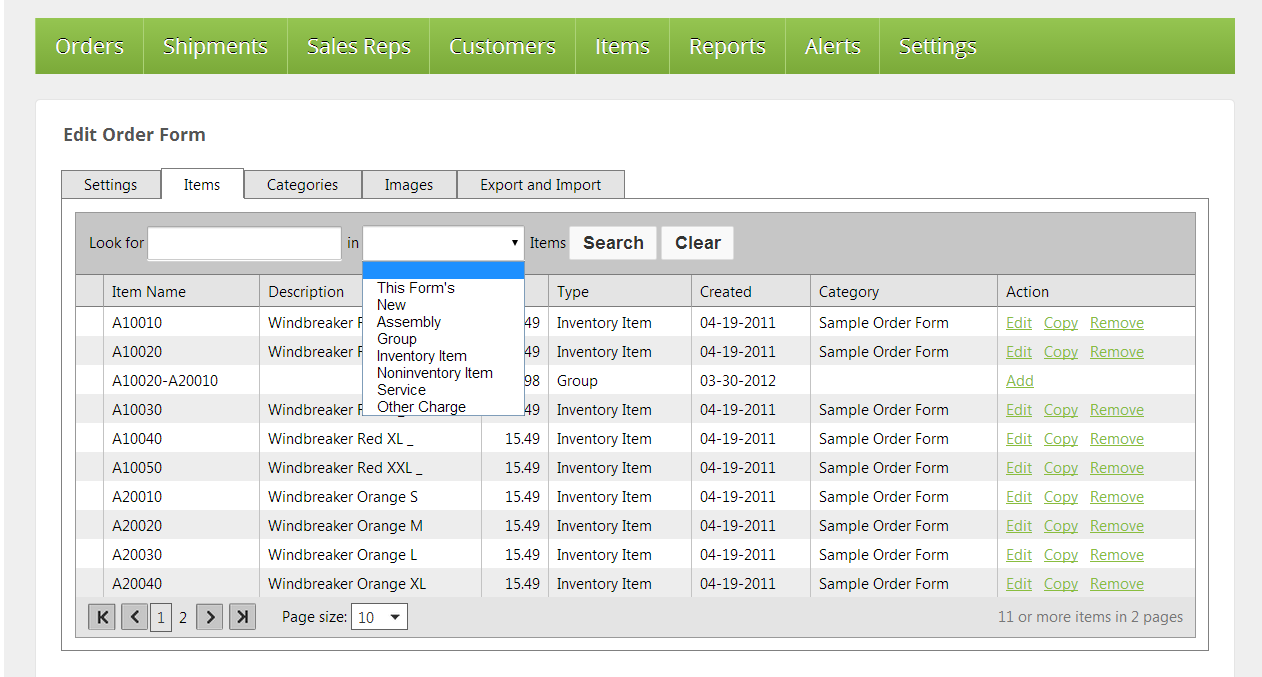
Task: Remove item A20040 from the form
Action: click(x=1116, y=584)
